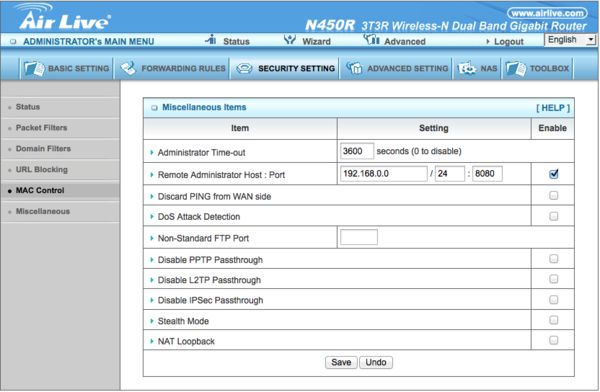Enable DoS Attack Detection checkbox

[x=553, y=216]
